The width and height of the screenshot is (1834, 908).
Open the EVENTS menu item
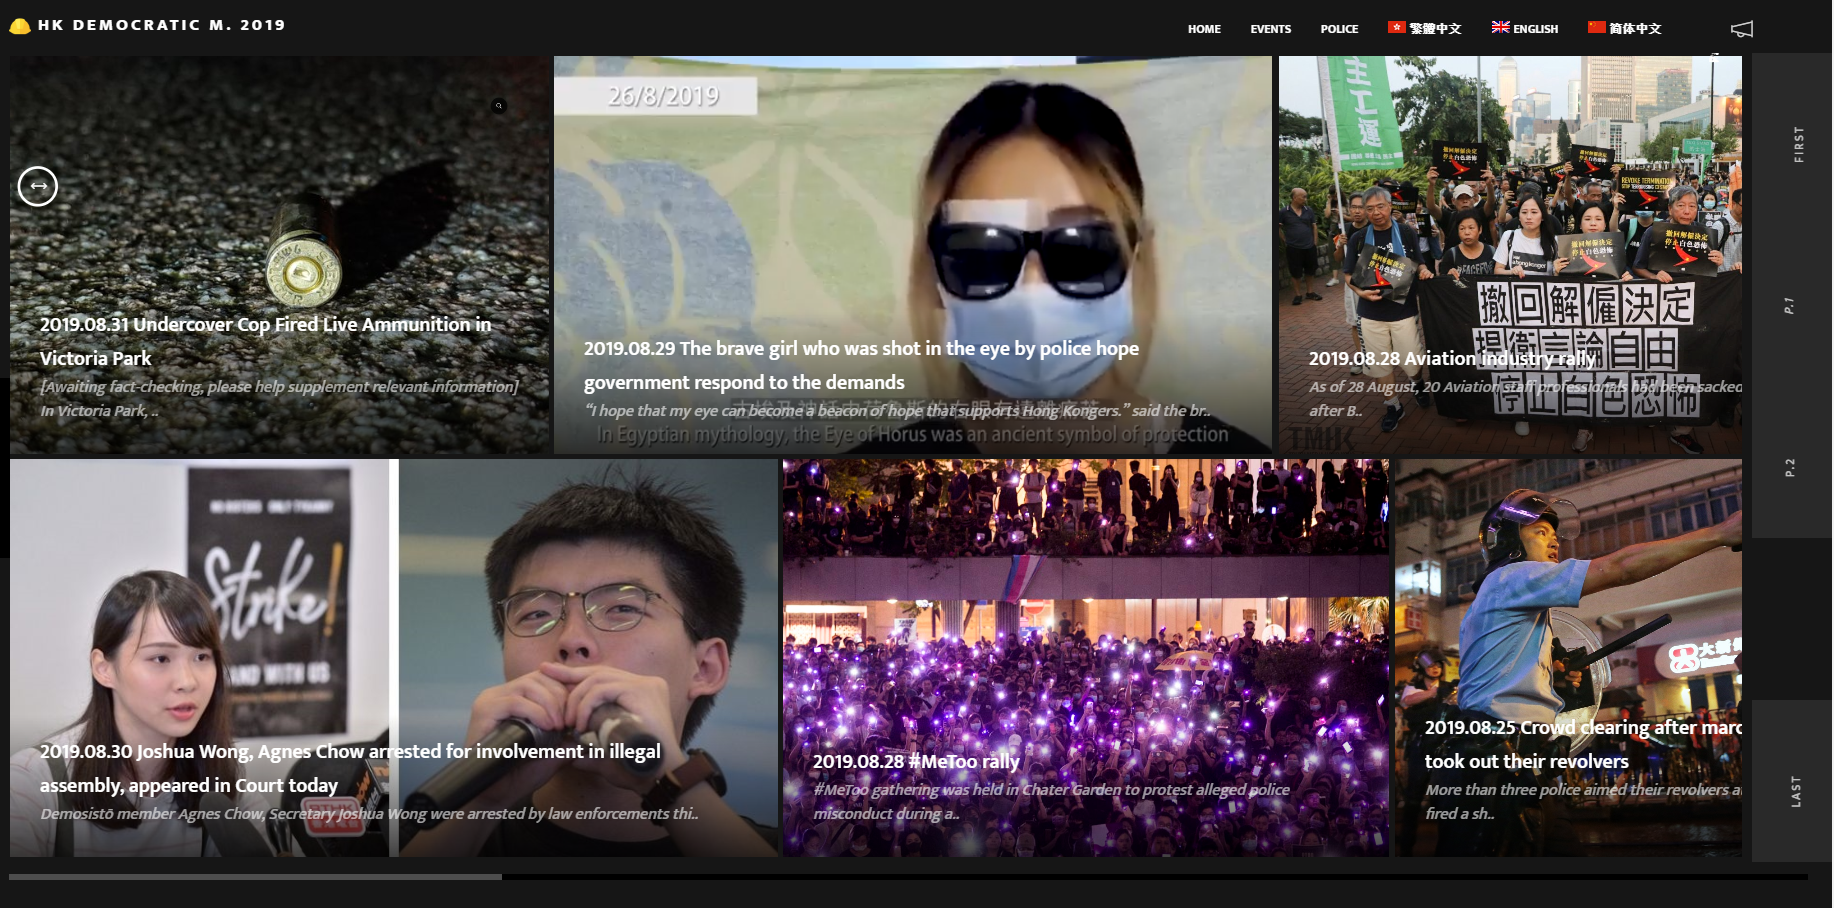1270,29
